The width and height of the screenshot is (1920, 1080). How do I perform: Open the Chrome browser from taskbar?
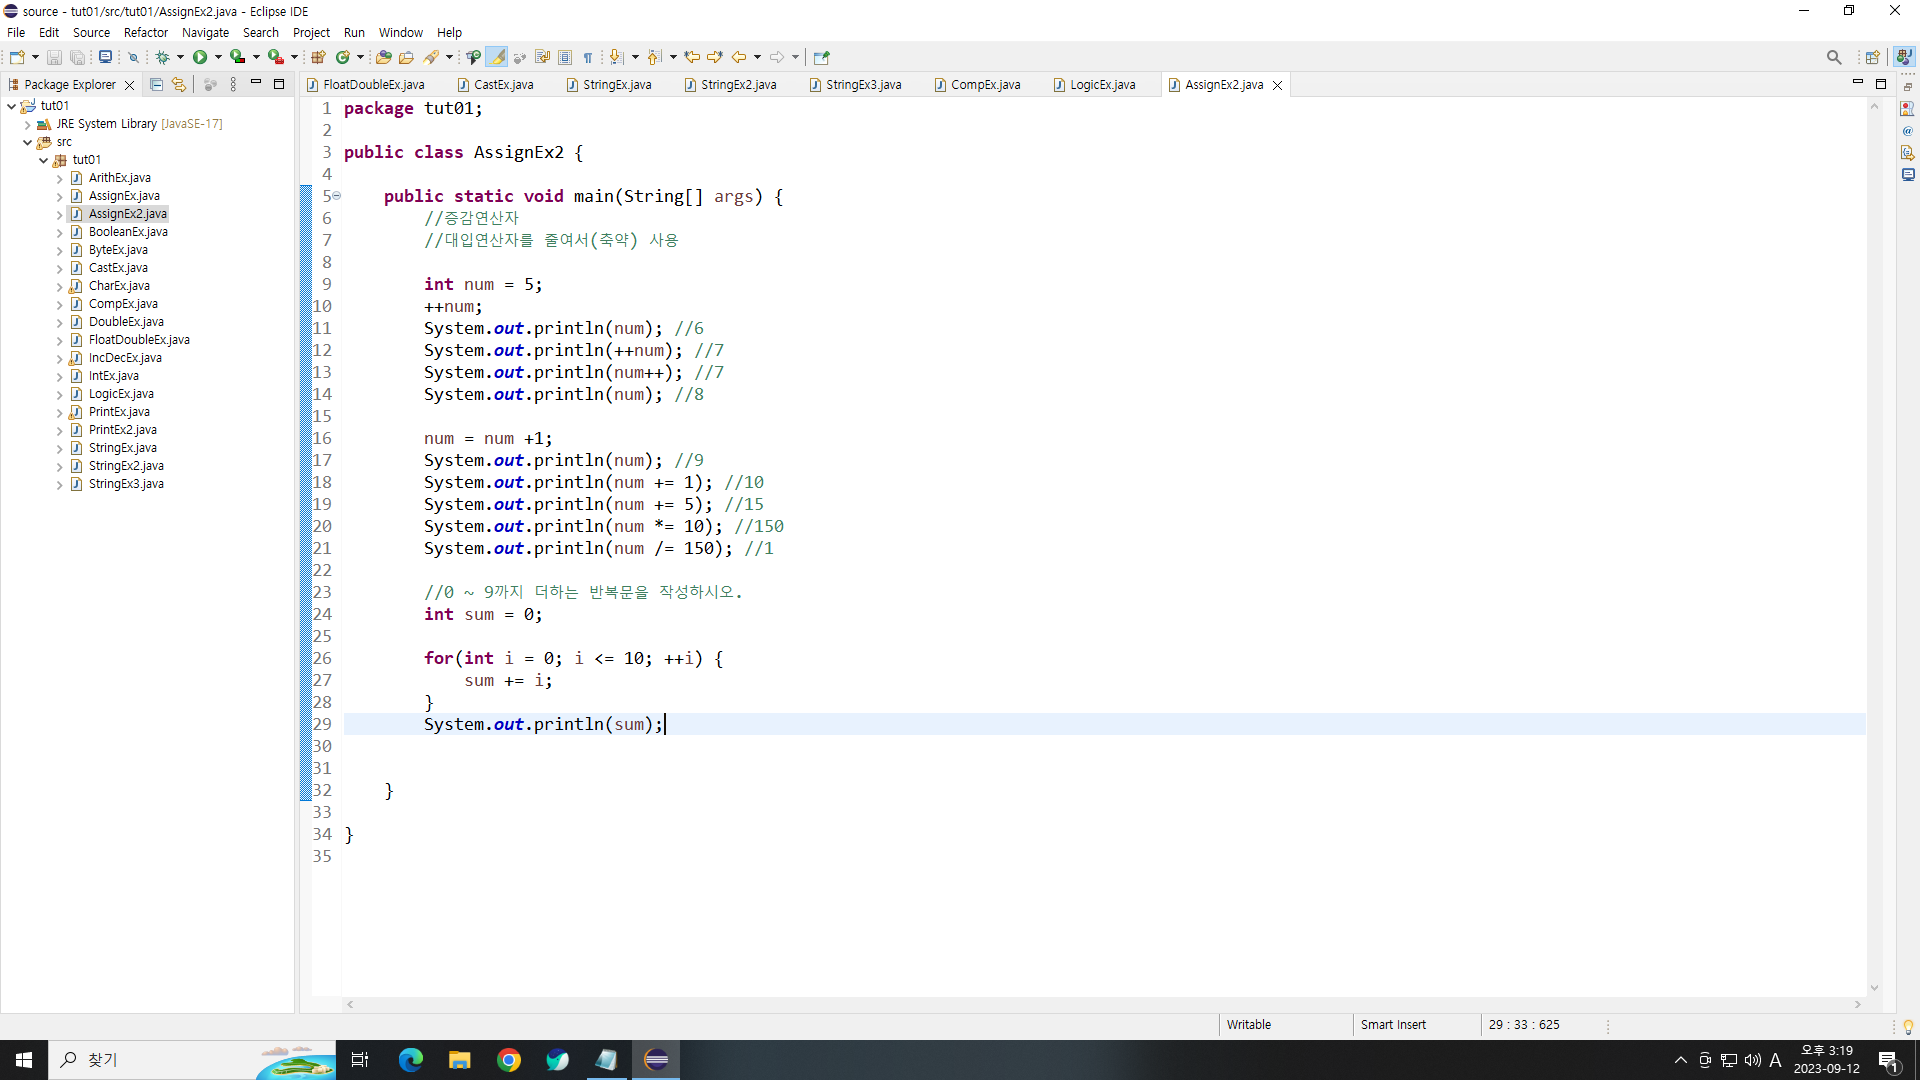[509, 1060]
